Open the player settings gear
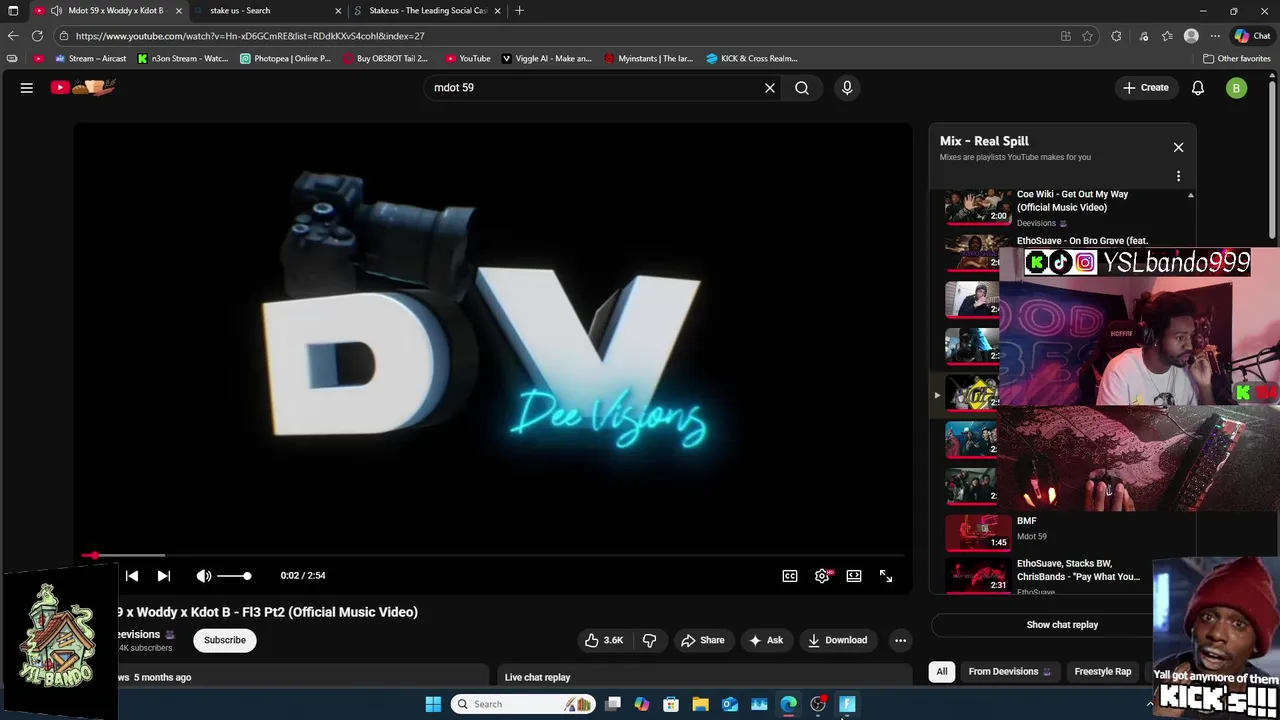Image resolution: width=1280 pixels, height=720 pixels. 822,576
